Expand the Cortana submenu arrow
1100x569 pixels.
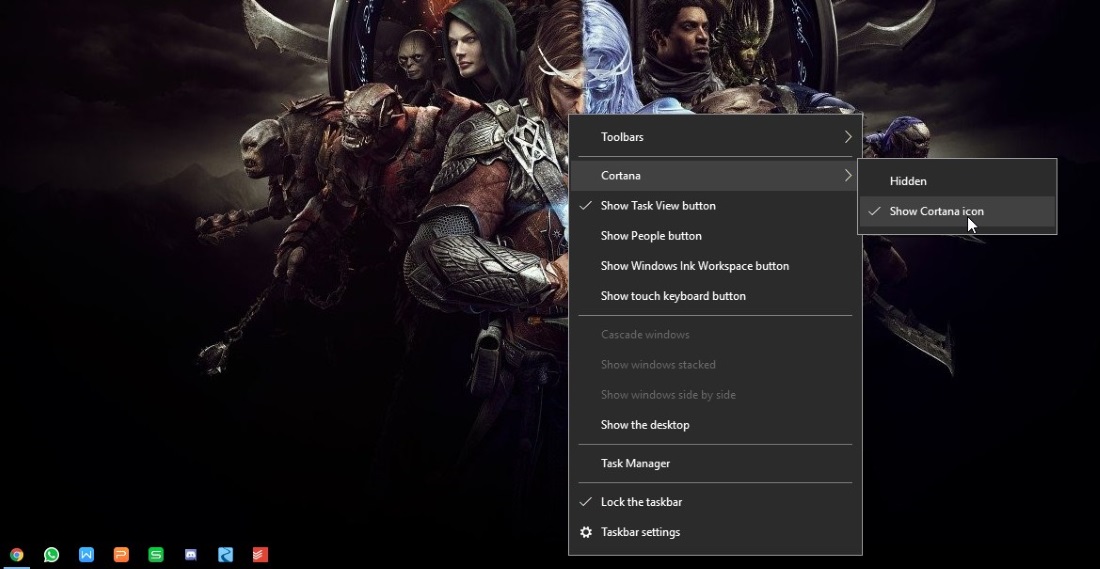click(x=847, y=175)
